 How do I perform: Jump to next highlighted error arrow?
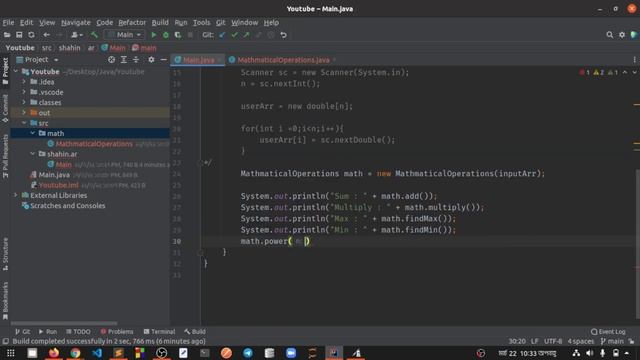pos(634,72)
